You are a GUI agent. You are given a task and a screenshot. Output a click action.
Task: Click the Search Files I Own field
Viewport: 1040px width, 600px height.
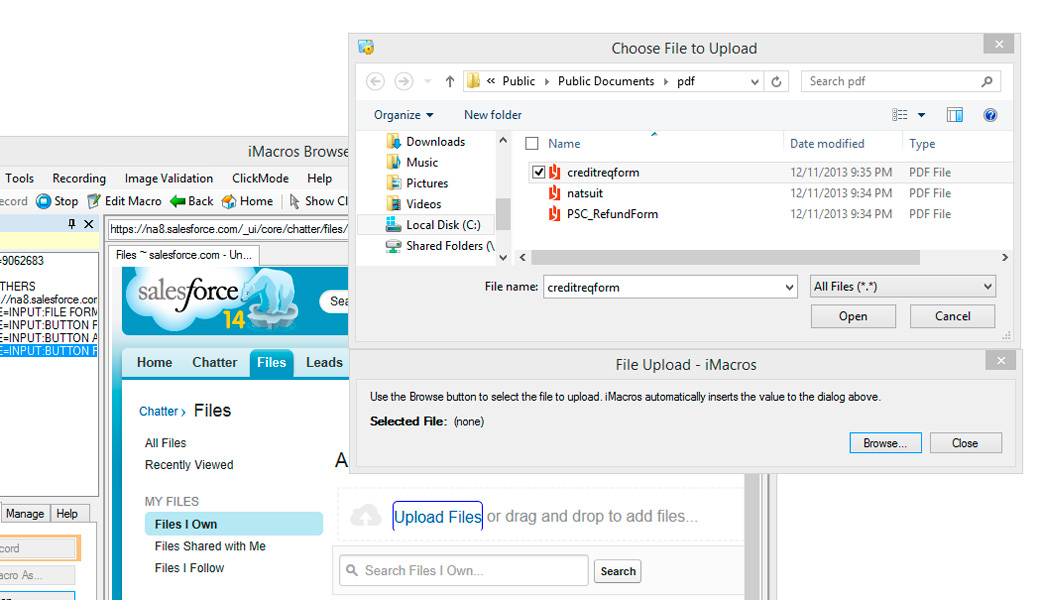[x=464, y=571]
